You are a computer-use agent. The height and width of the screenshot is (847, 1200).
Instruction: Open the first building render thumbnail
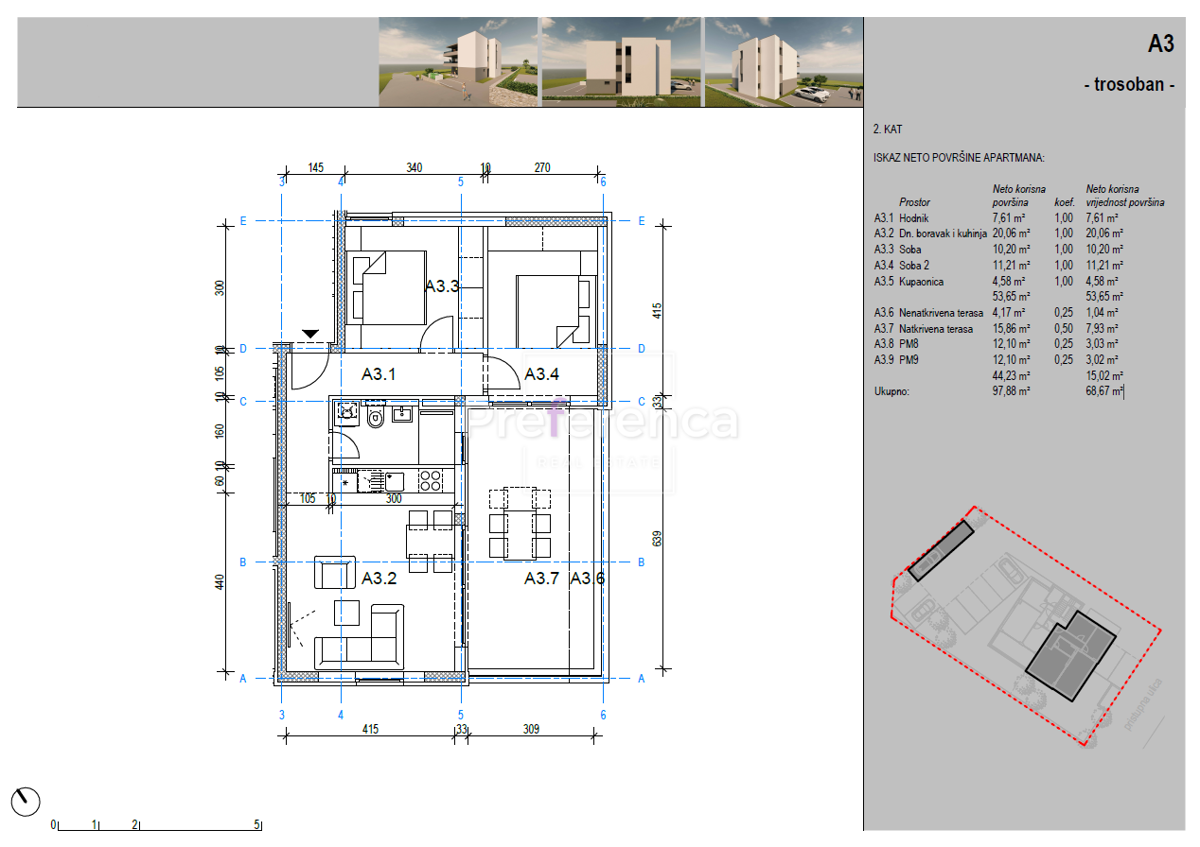pyautogui.click(x=457, y=61)
